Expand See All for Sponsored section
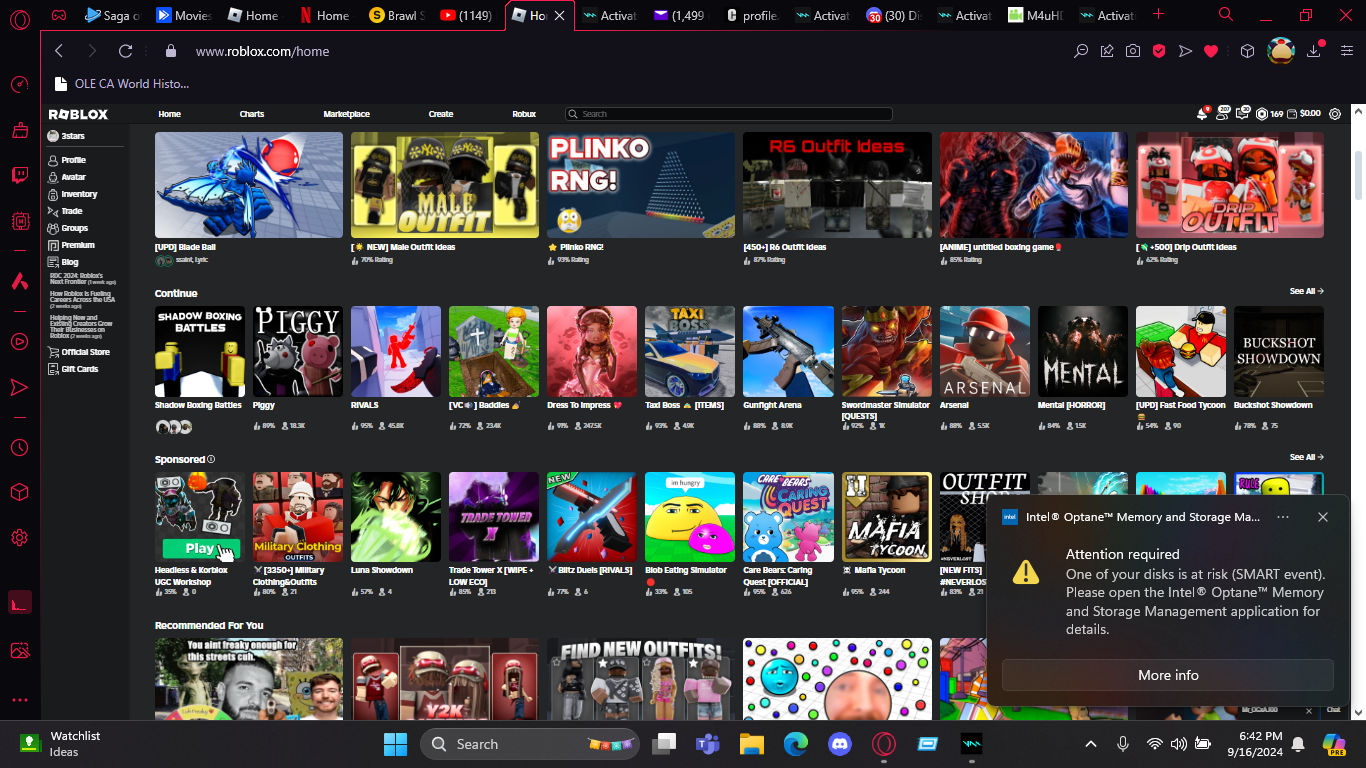Screen dimensions: 1366x768 coord(1306,457)
